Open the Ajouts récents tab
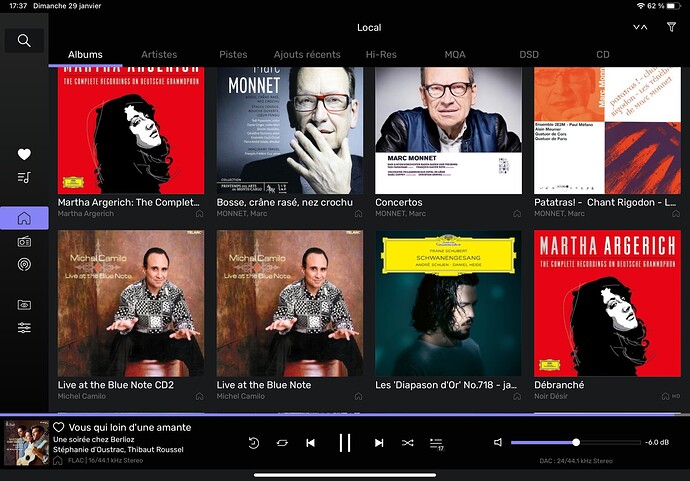Image resolution: width=690 pixels, height=481 pixels. click(x=307, y=55)
